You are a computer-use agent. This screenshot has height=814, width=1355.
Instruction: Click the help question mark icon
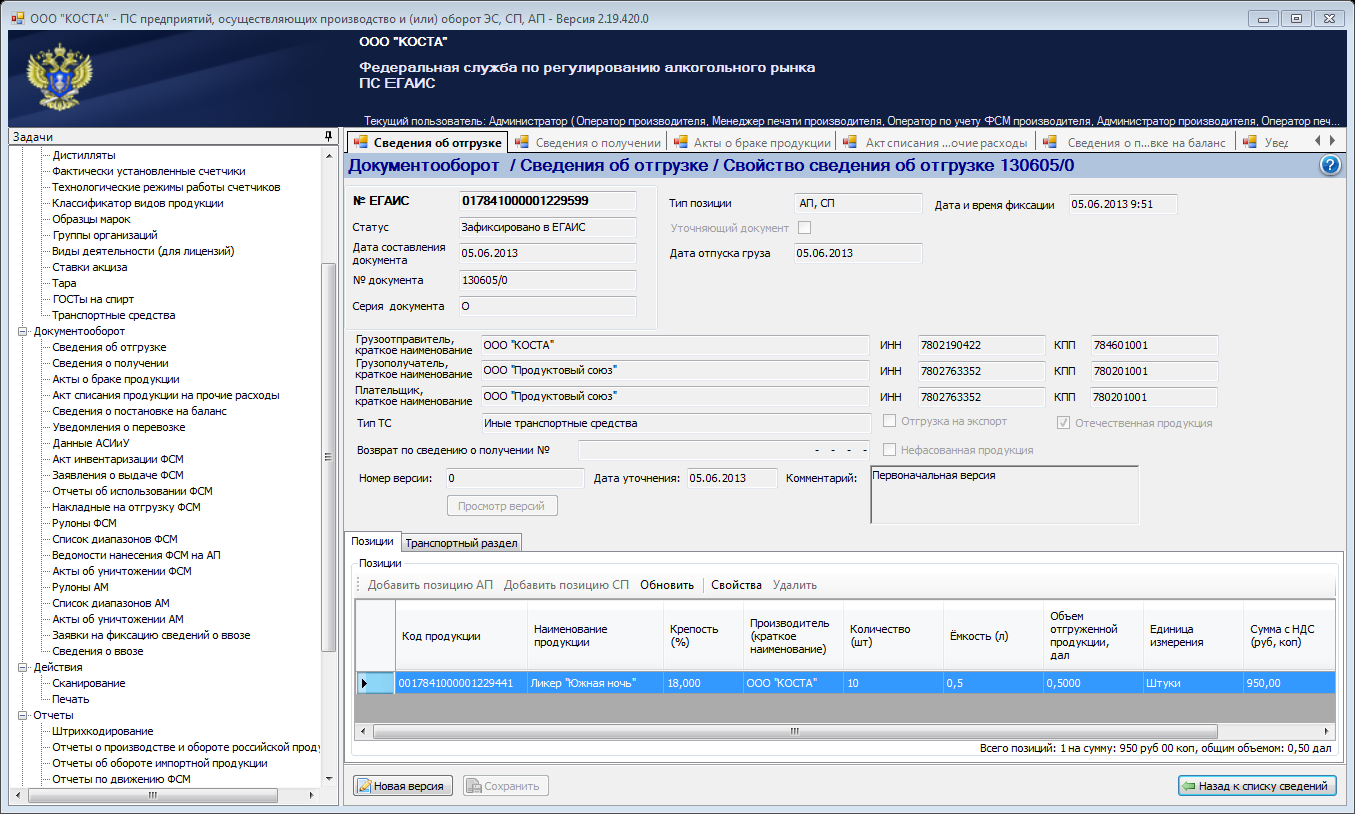pos(1329,165)
